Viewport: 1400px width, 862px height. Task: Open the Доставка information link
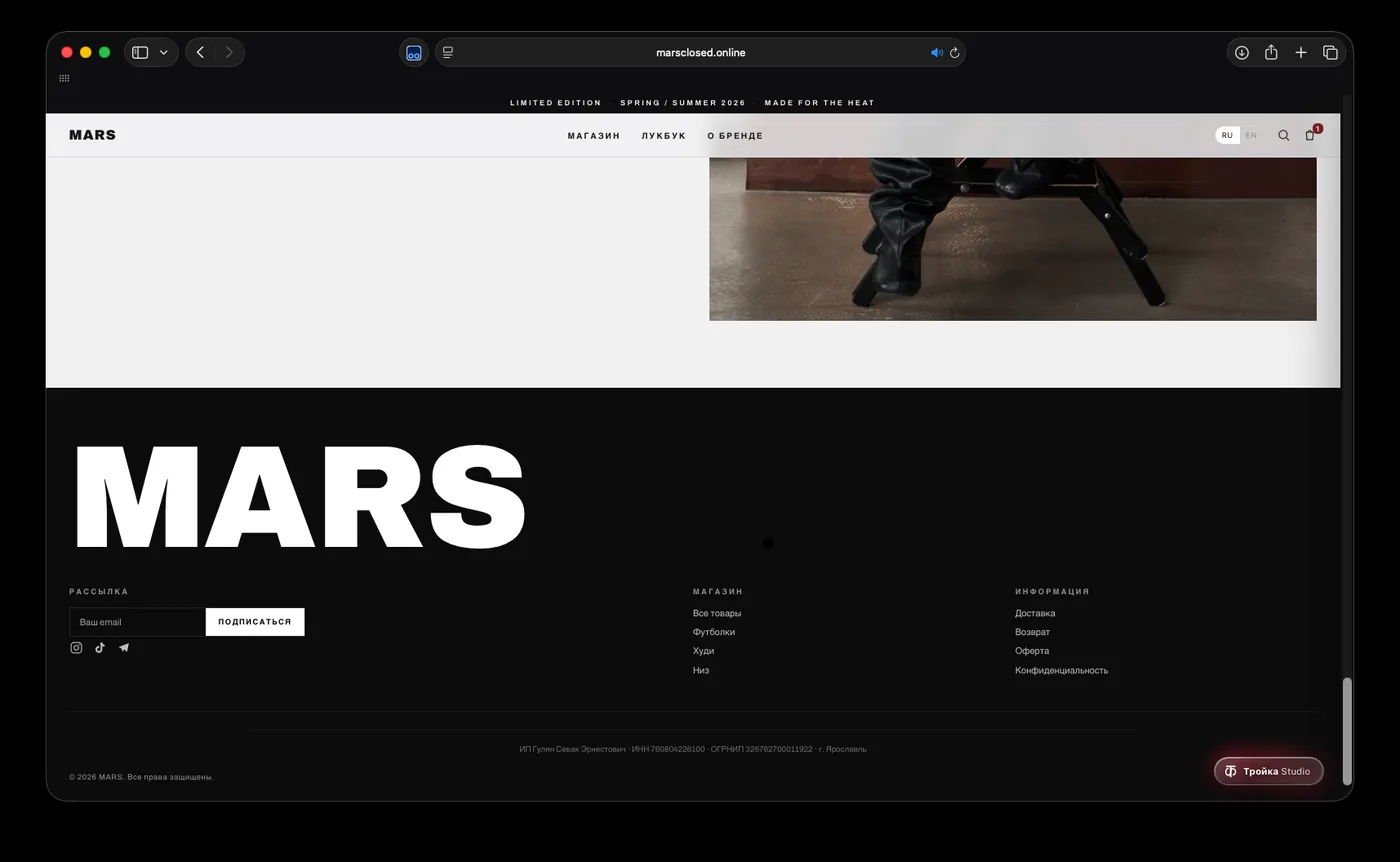pos(1035,613)
